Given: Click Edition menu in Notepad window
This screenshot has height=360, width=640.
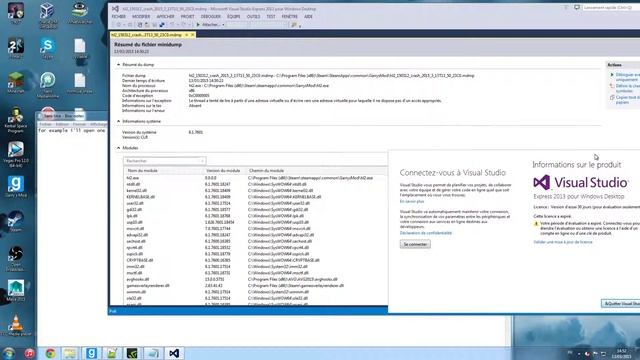Looking at the screenshot, I should coord(62,124).
